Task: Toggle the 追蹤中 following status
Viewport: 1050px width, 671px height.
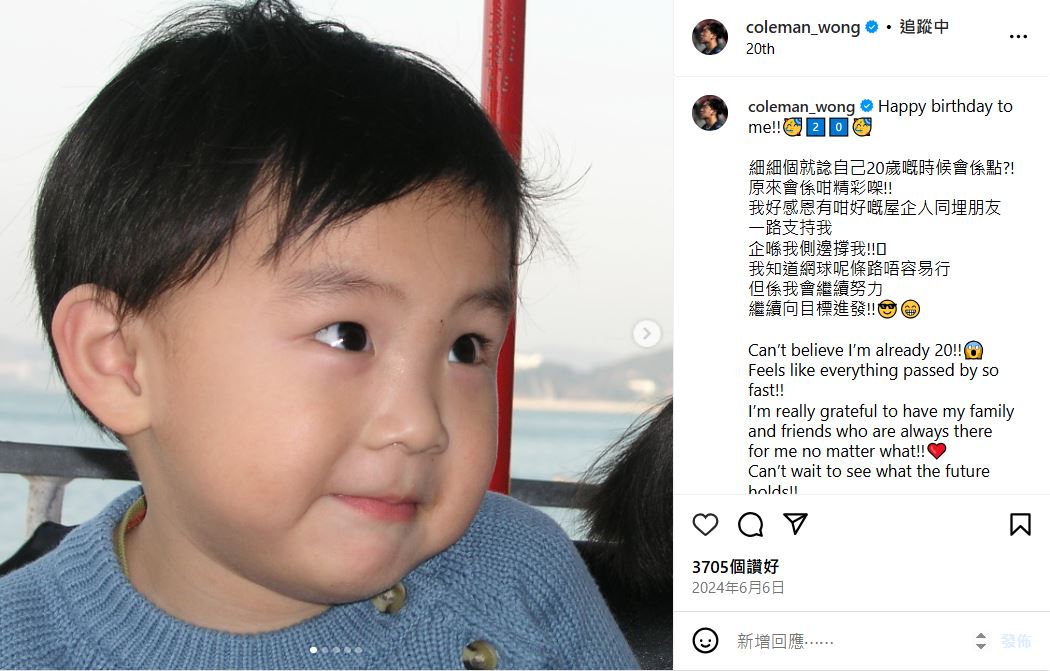Action: [923, 27]
